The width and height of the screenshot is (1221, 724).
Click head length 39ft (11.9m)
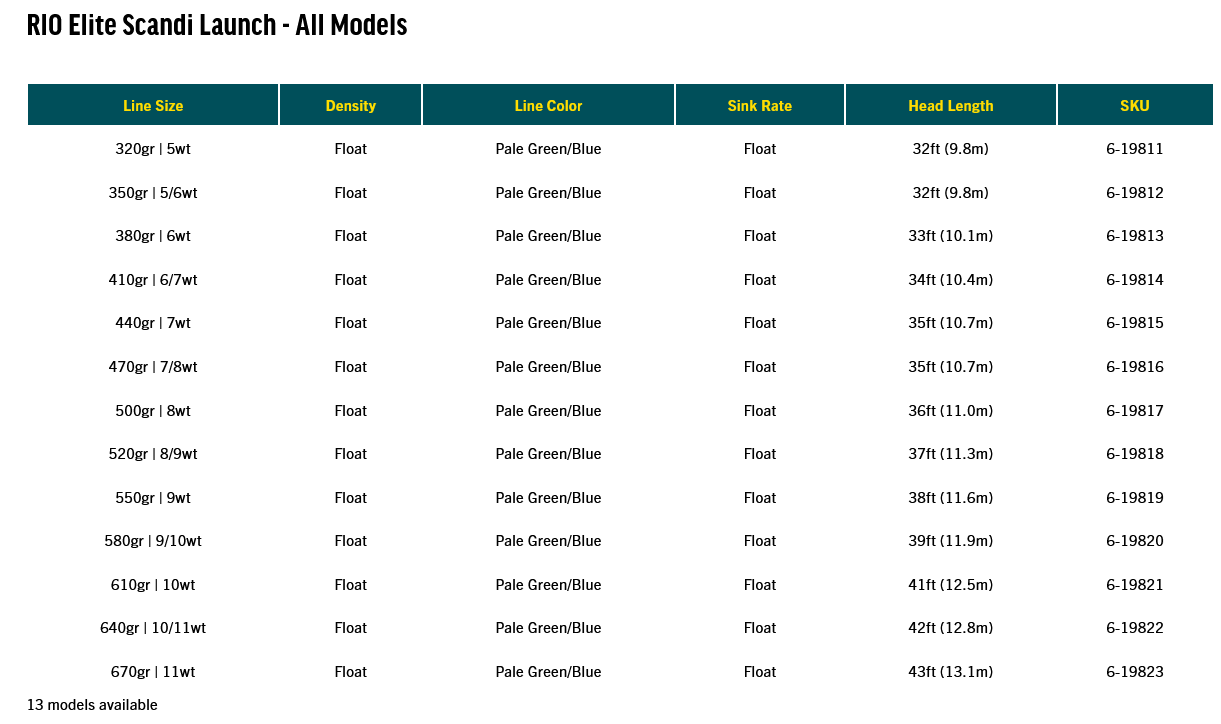click(951, 541)
